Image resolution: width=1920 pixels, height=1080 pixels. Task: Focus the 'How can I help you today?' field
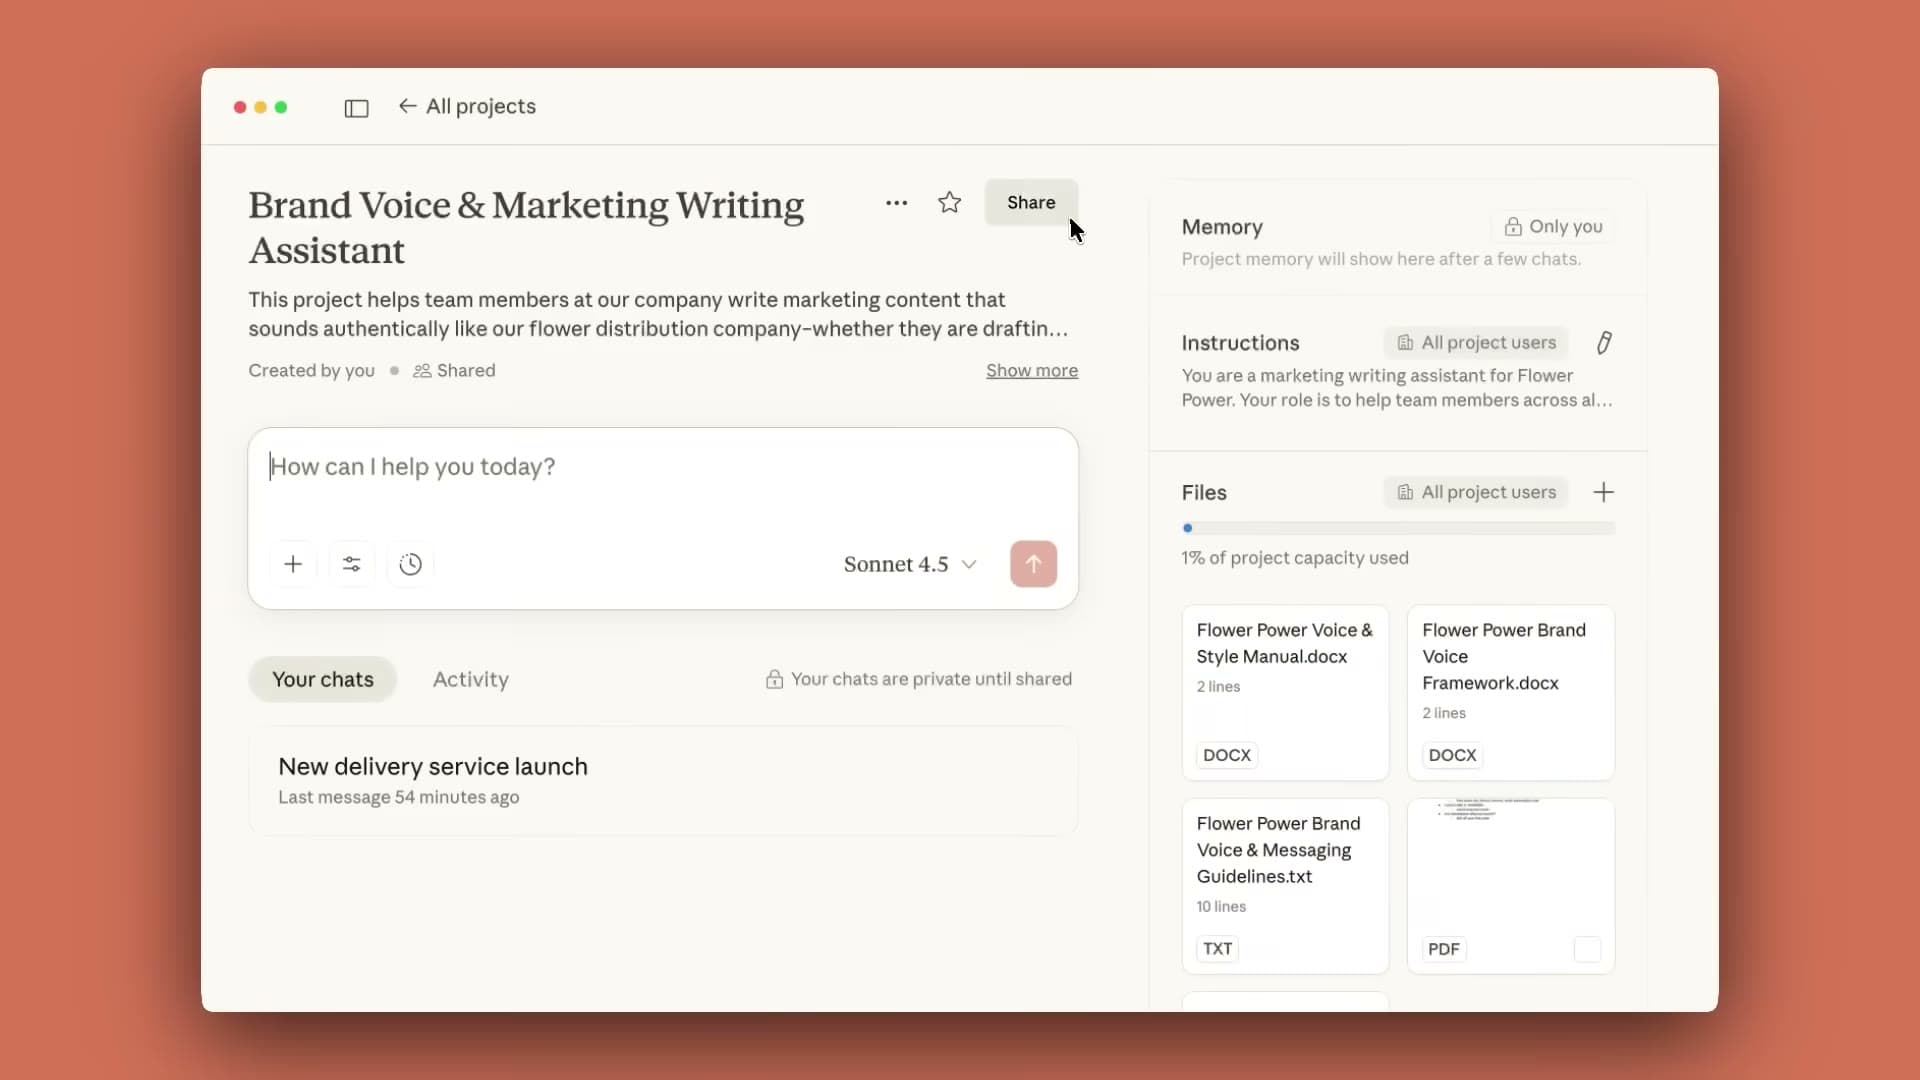(663, 483)
